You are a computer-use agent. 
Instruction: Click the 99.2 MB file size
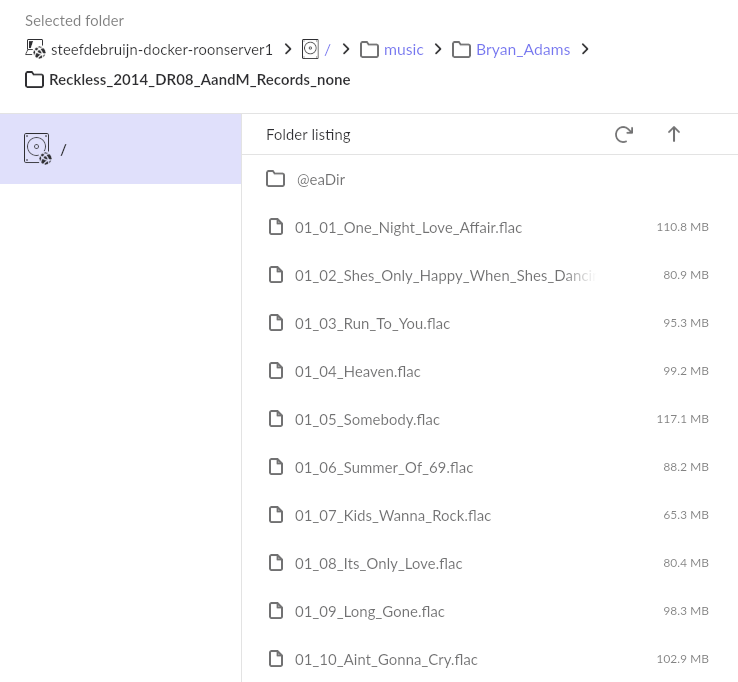point(686,371)
